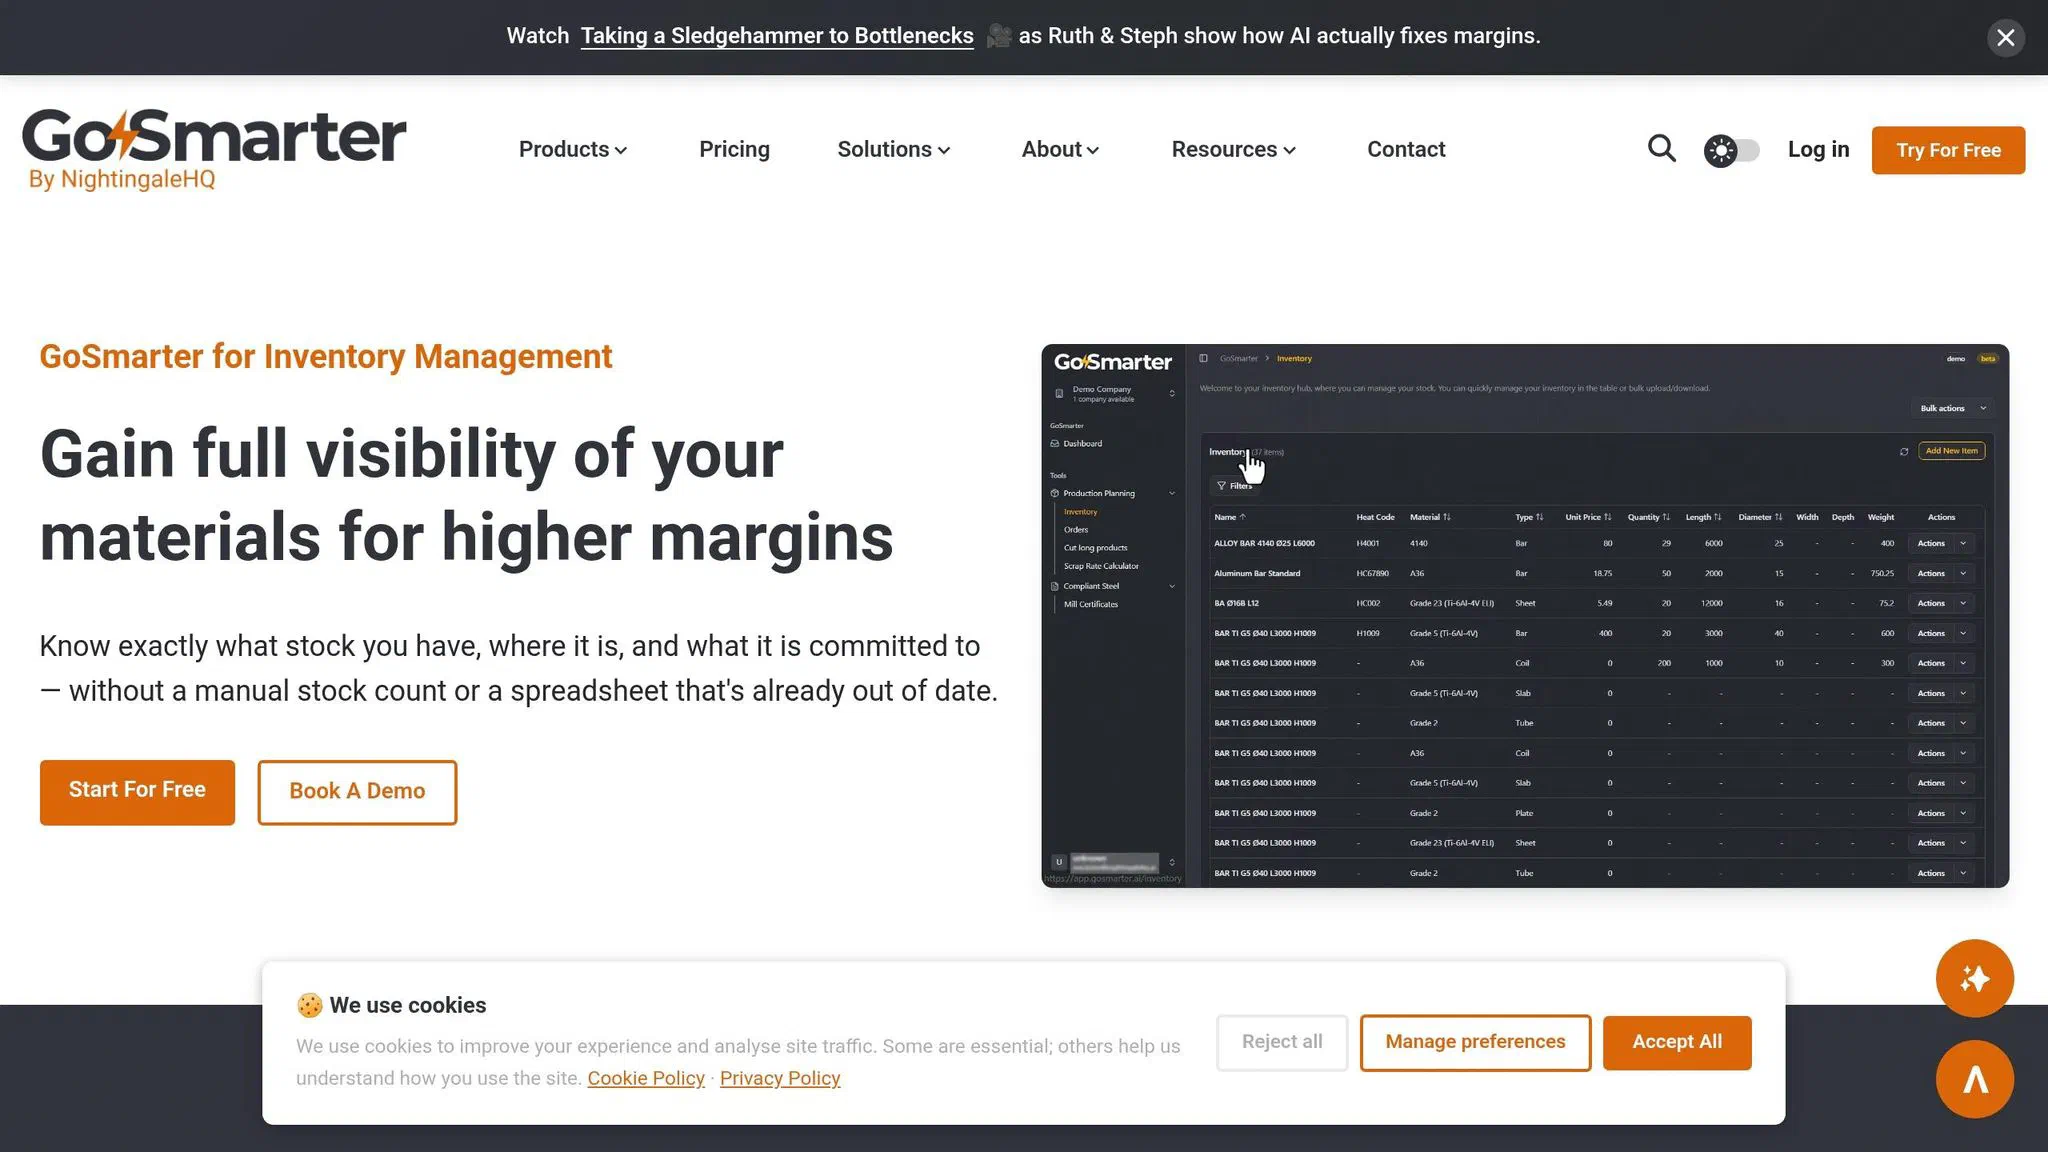The width and height of the screenshot is (2048, 1152).
Task: Expand the Demo Company switcher
Action: [1172, 394]
